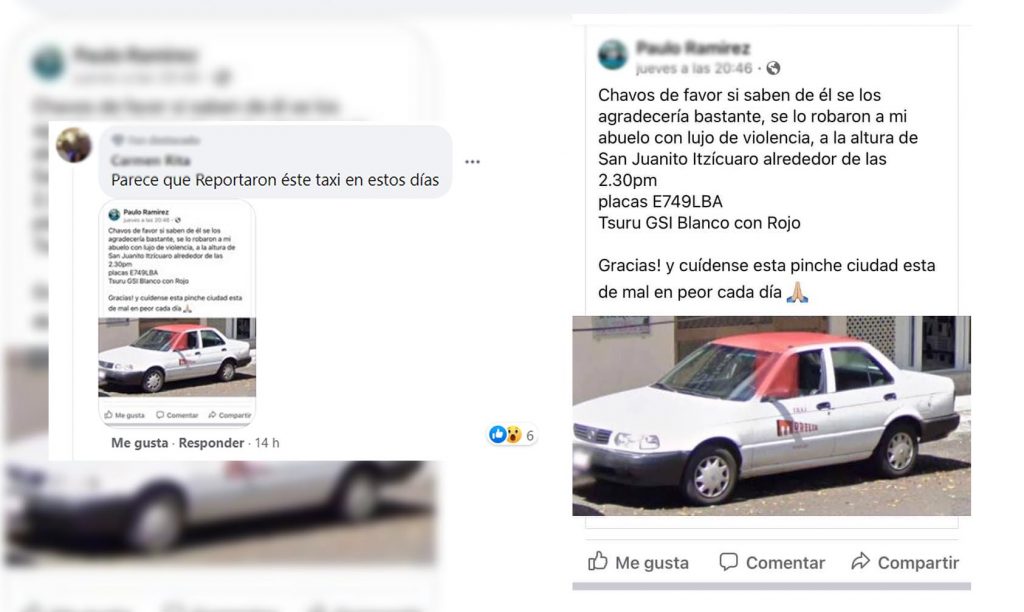Open the taxi photo in the right post

click(x=771, y=416)
